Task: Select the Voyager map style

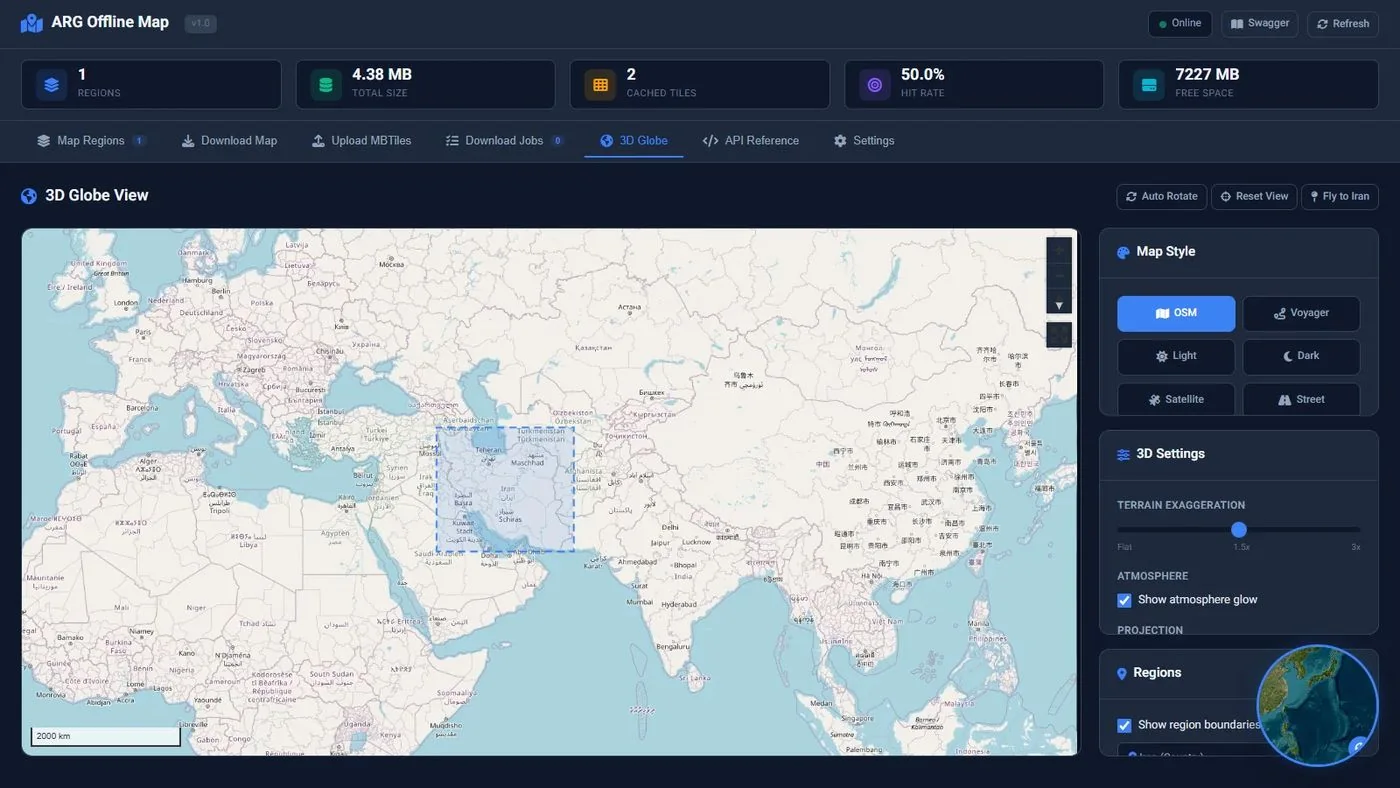Action: (1301, 313)
